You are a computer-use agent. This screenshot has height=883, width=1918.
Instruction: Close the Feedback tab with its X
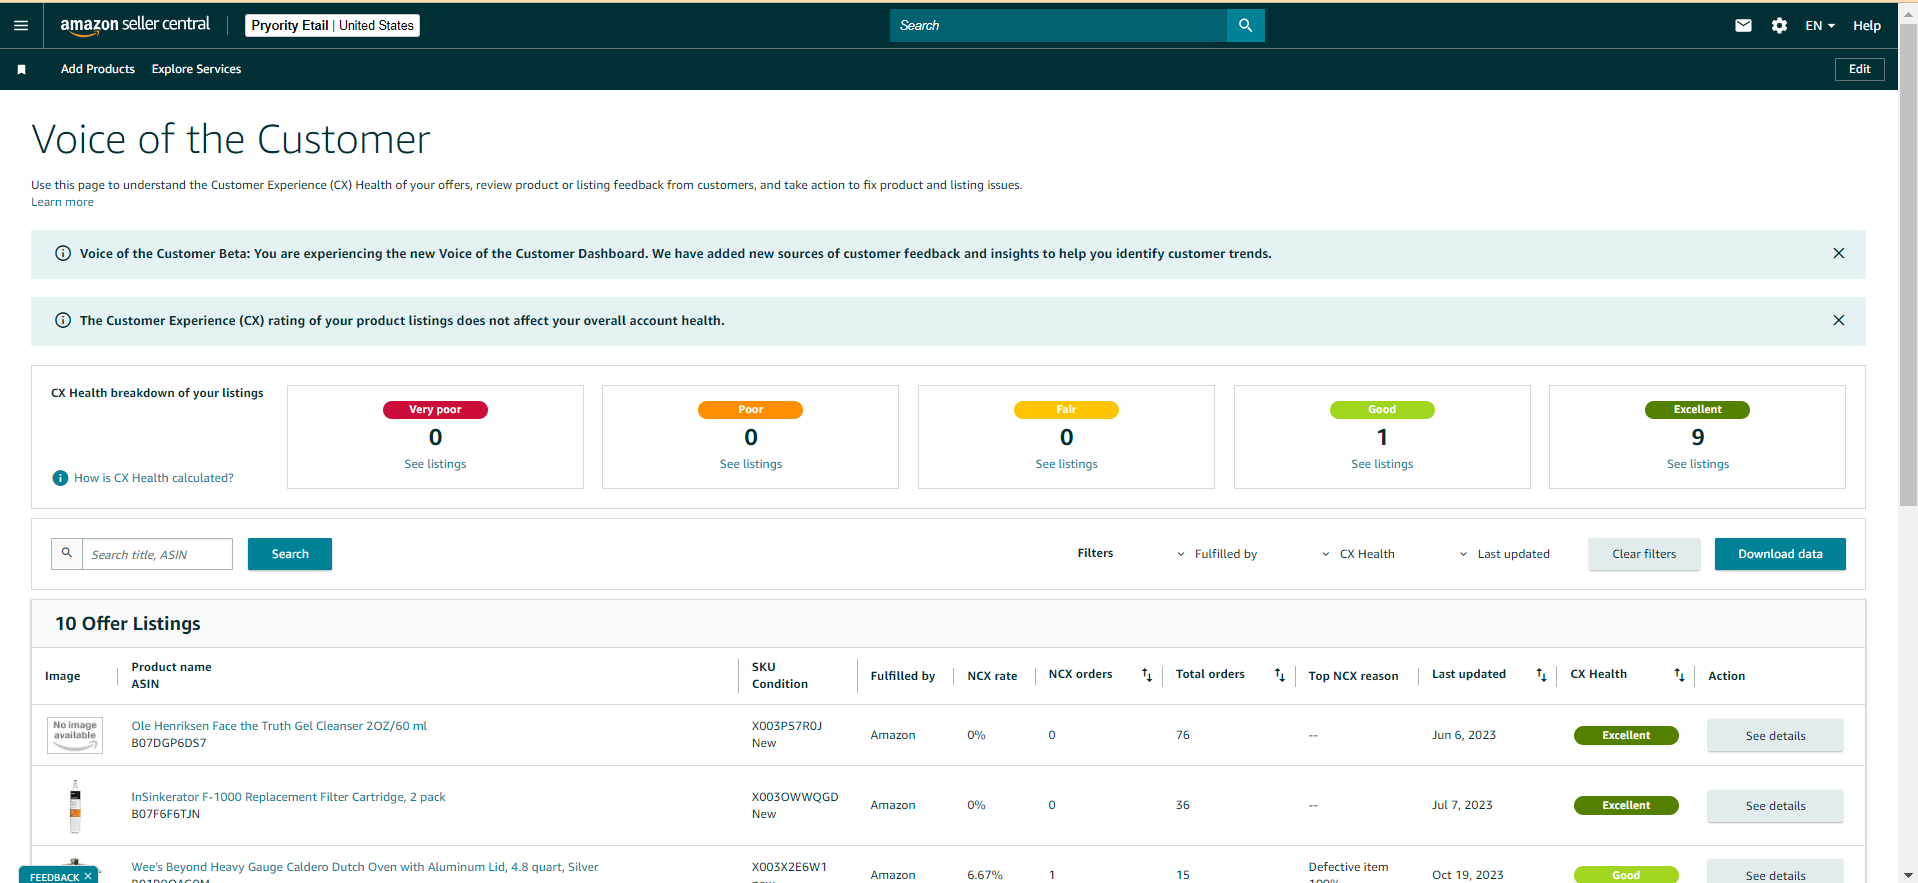[x=88, y=877]
